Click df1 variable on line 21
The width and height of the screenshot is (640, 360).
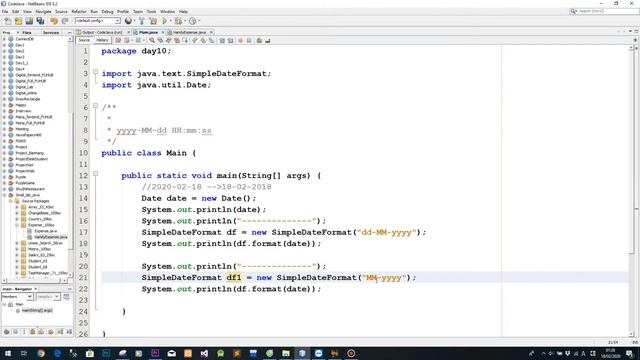click(x=234, y=278)
